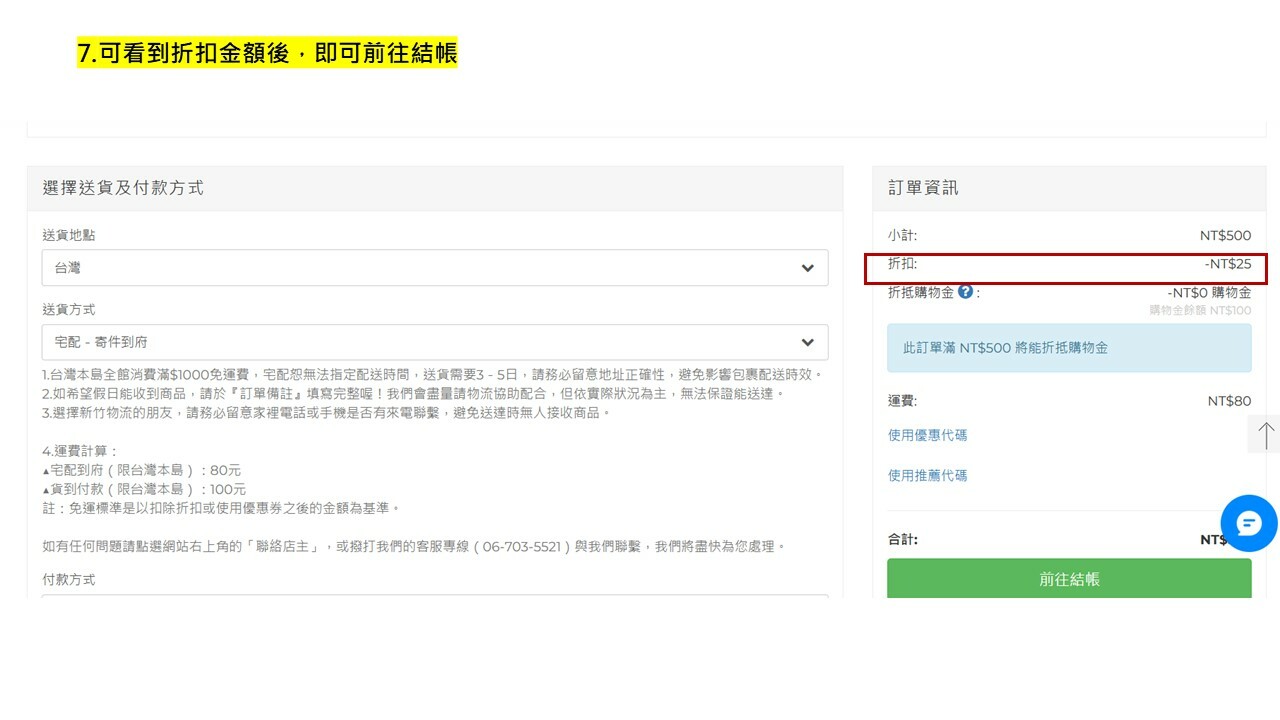Click the question mark help icon beside 折抵購物金
Viewport: 1280px width, 720px height.
coord(965,292)
